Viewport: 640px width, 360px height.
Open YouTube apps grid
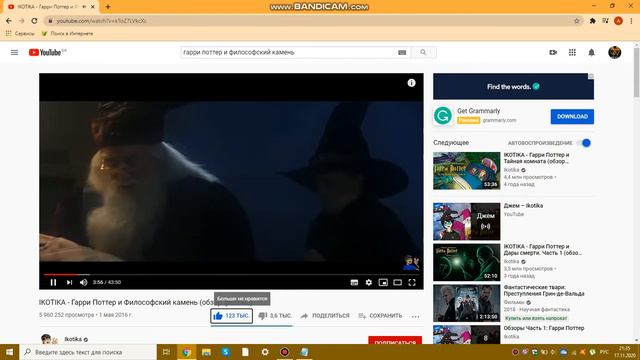pos(572,52)
